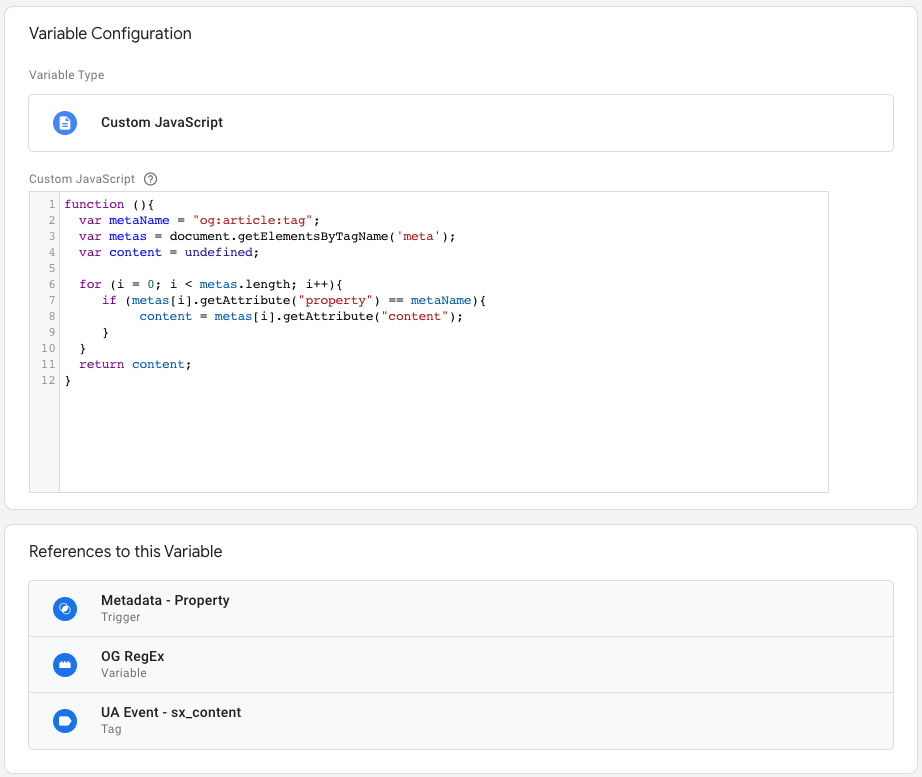Click the Variable Type label

(66, 75)
